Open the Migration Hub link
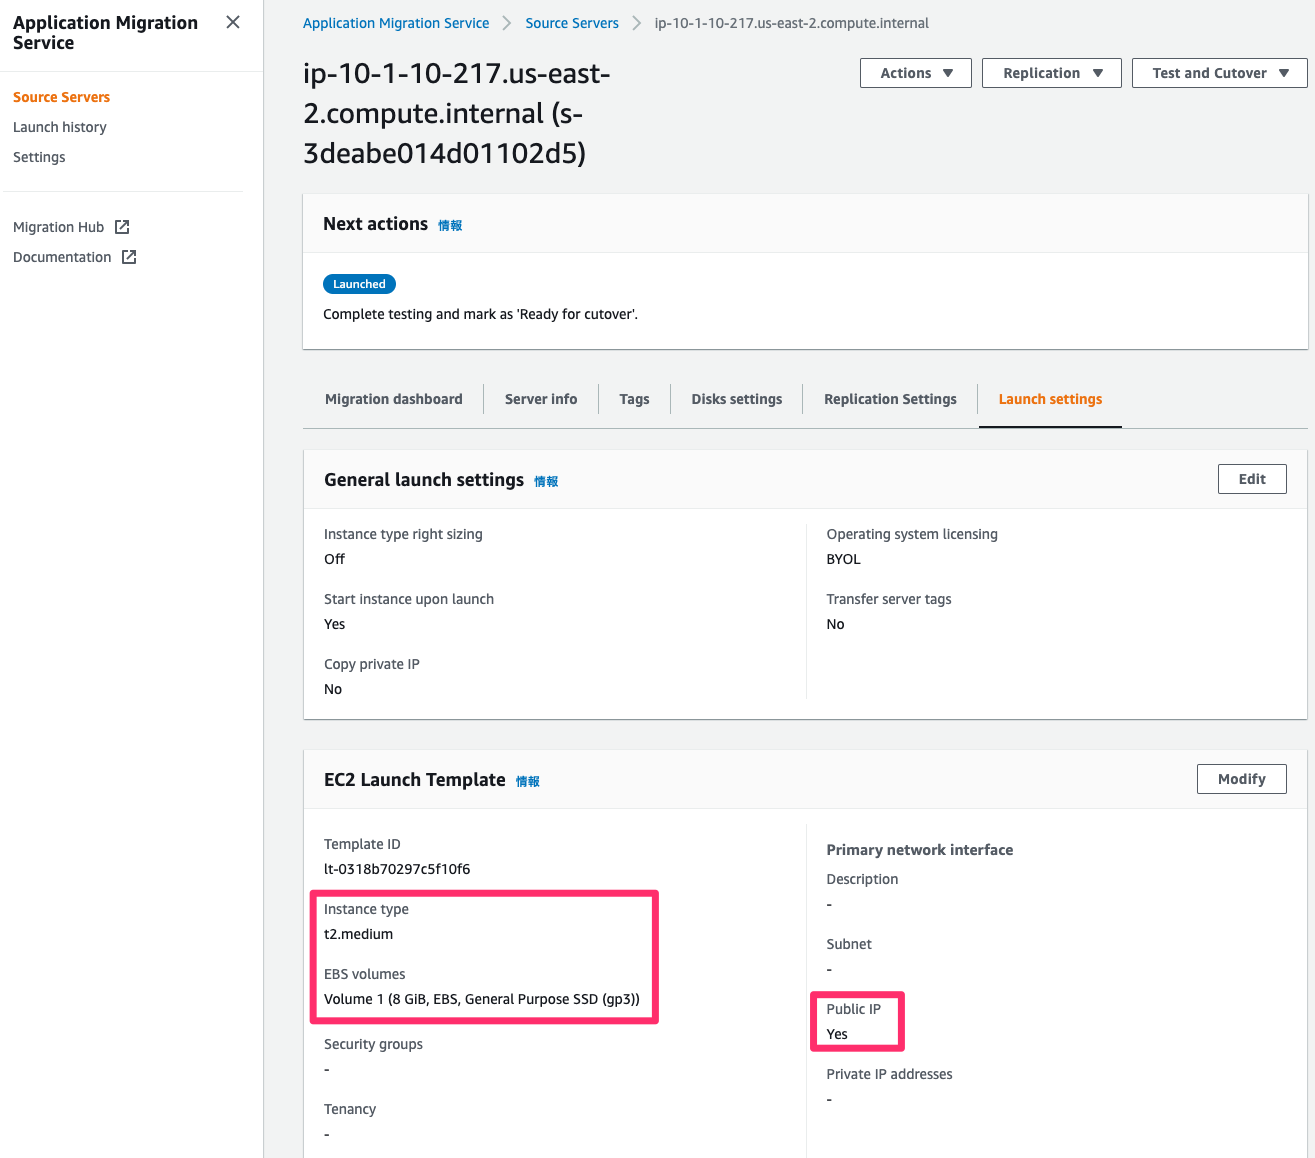The width and height of the screenshot is (1315, 1158). click(59, 227)
